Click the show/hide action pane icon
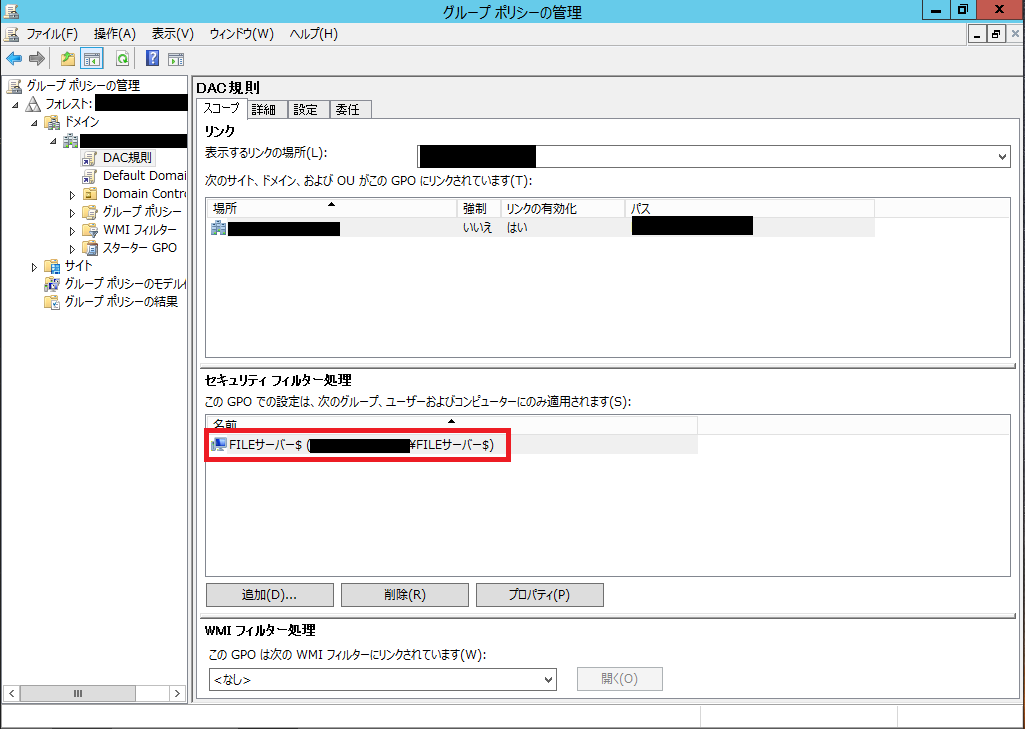This screenshot has width=1025, height=729. click(176, 58)
